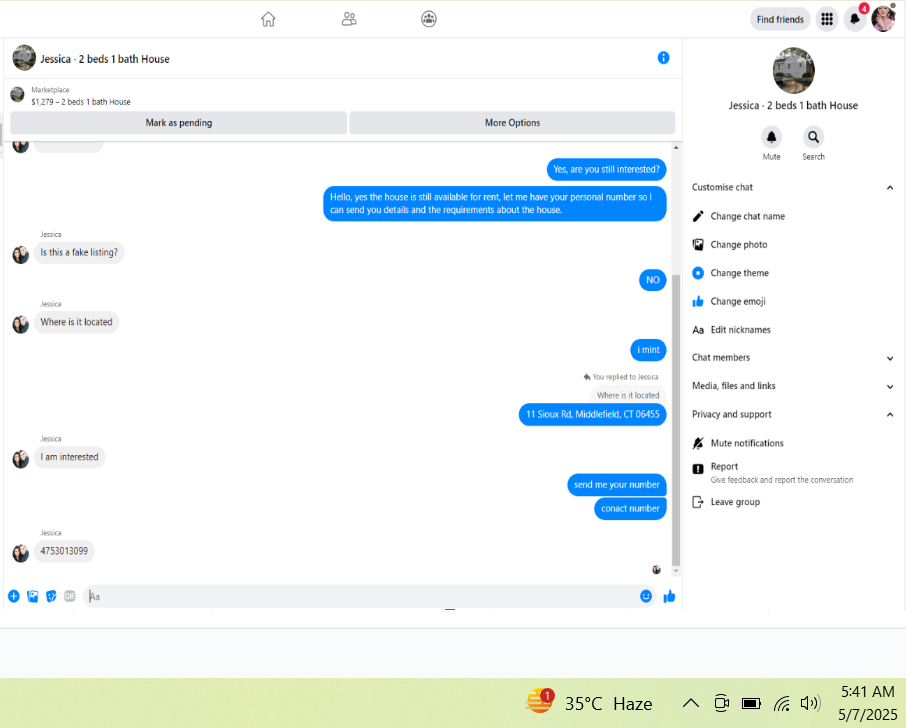This screenshot has height=728, width=906.
Task: Click the taskbar volume speaker icon
Action: (810, 703)
